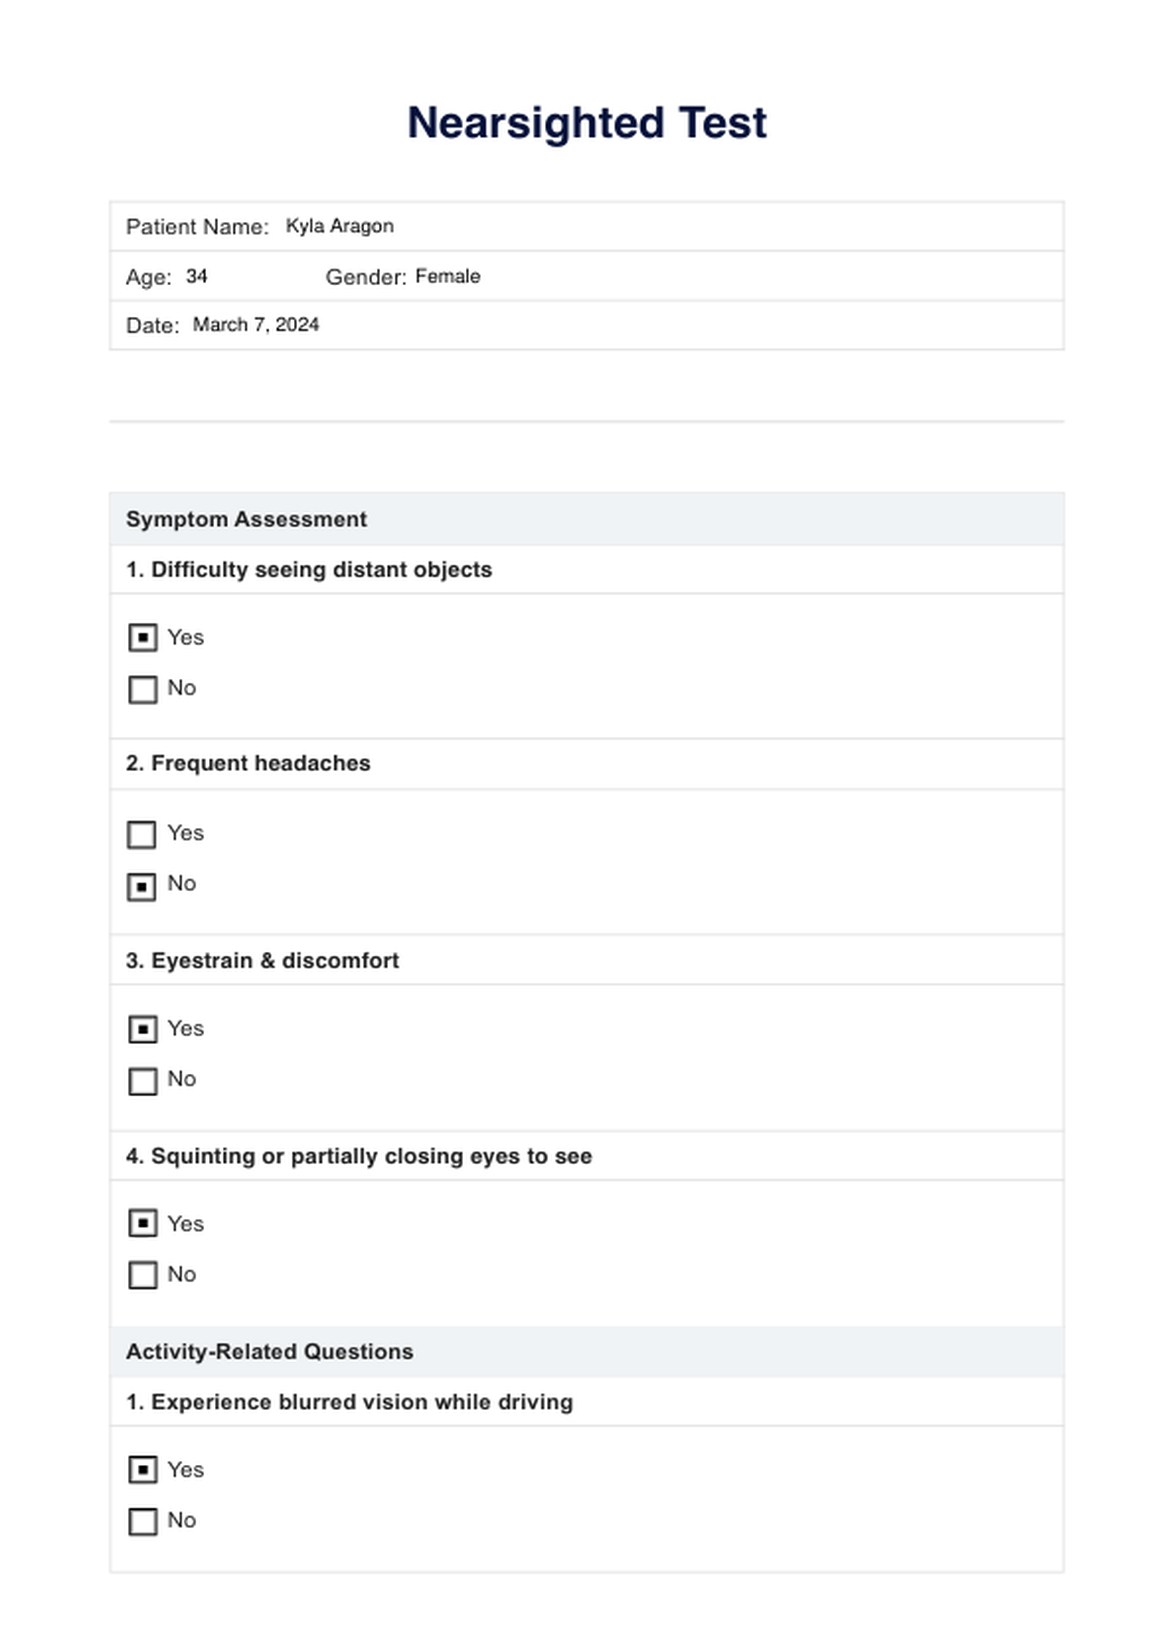Check No for blurred vision while driving

point(143,1522)
